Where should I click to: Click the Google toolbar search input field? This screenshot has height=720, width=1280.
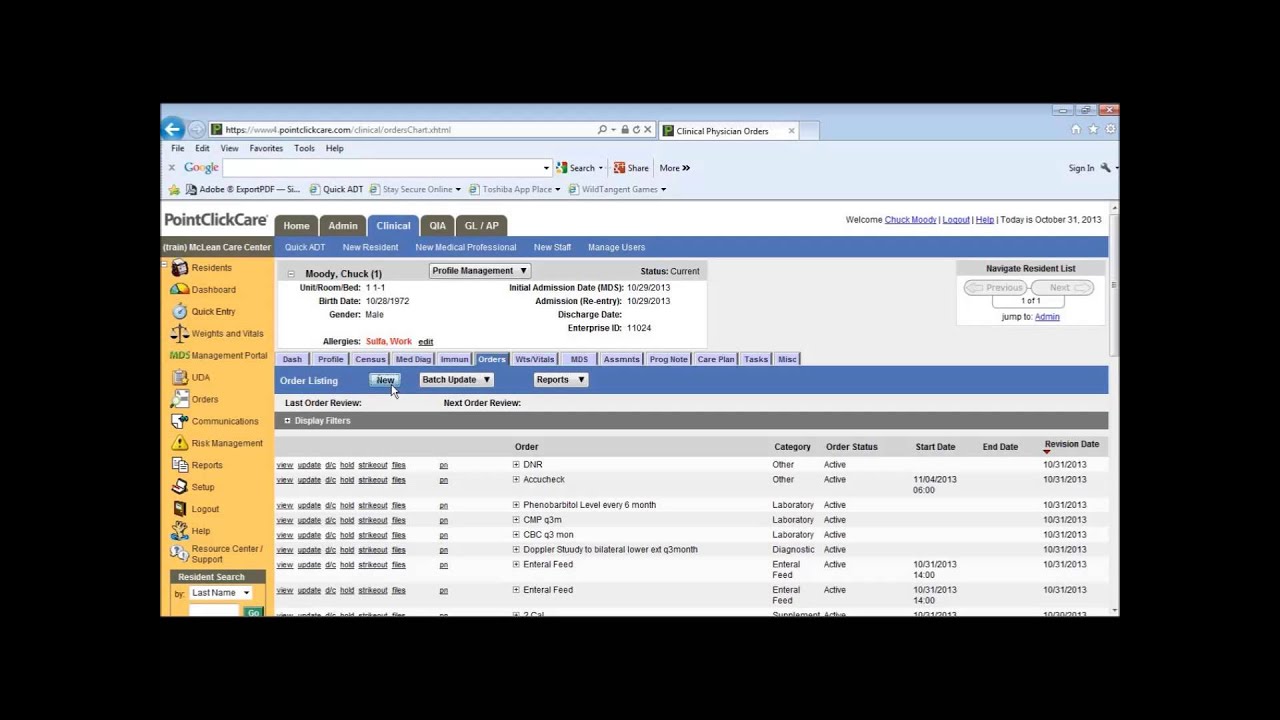386,168
